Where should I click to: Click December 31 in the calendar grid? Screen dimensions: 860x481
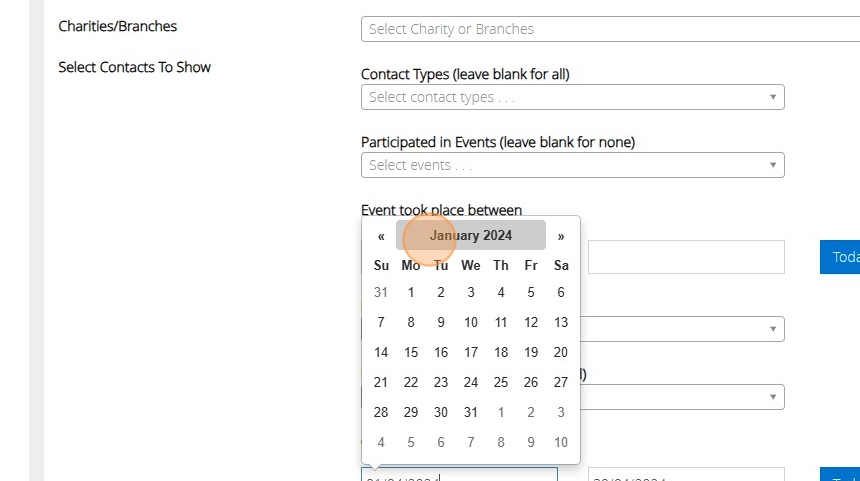coord(381,293)
